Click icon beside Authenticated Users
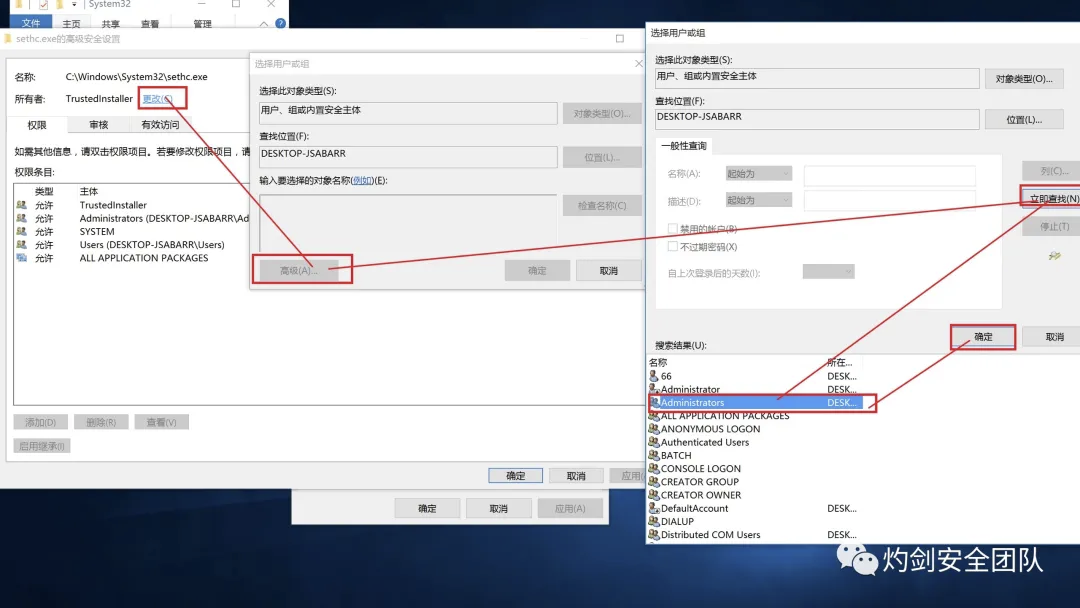Viewport: 1080px width, 608px height. tap(654, 442)
